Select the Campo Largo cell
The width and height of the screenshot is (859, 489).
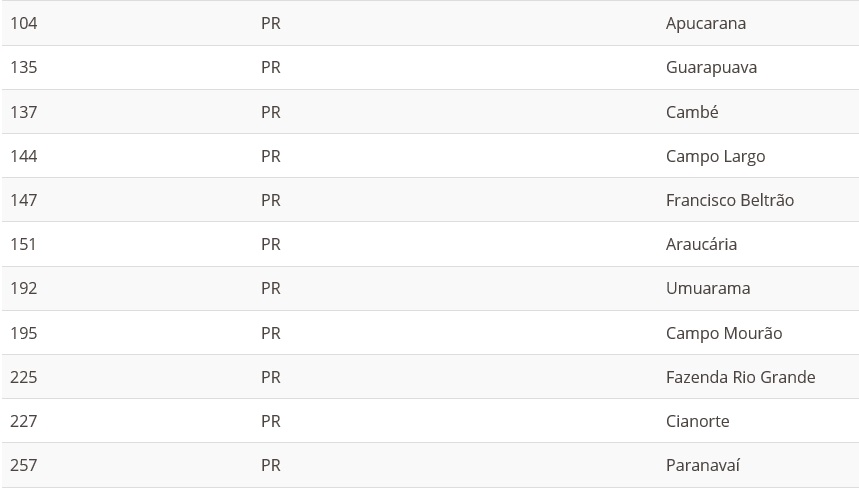715,156
